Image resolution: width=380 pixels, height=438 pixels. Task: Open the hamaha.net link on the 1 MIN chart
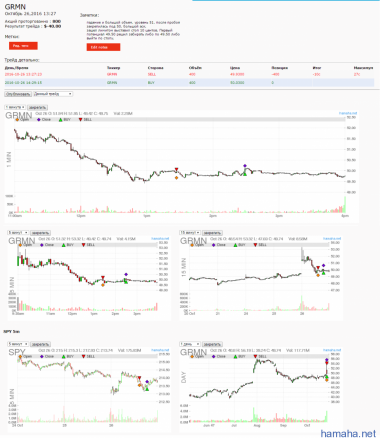coord(348,113)
